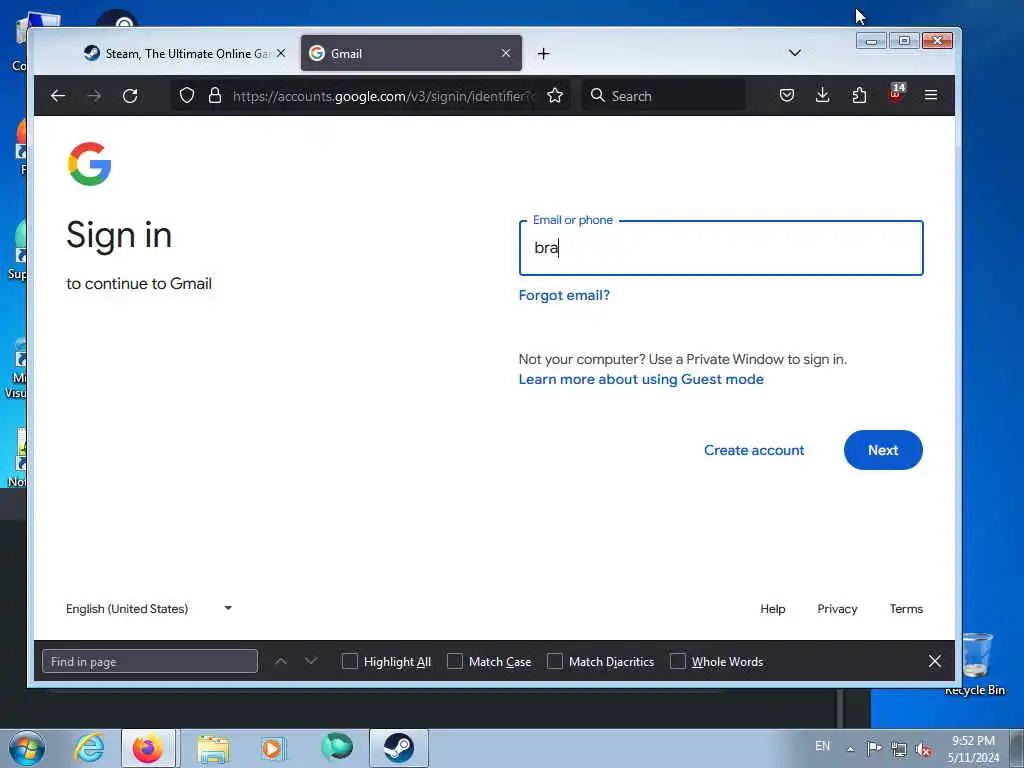This screenshot has height=768, width=1024.
Task: Click the Steam taskbar icon
Action: [398, 748]
